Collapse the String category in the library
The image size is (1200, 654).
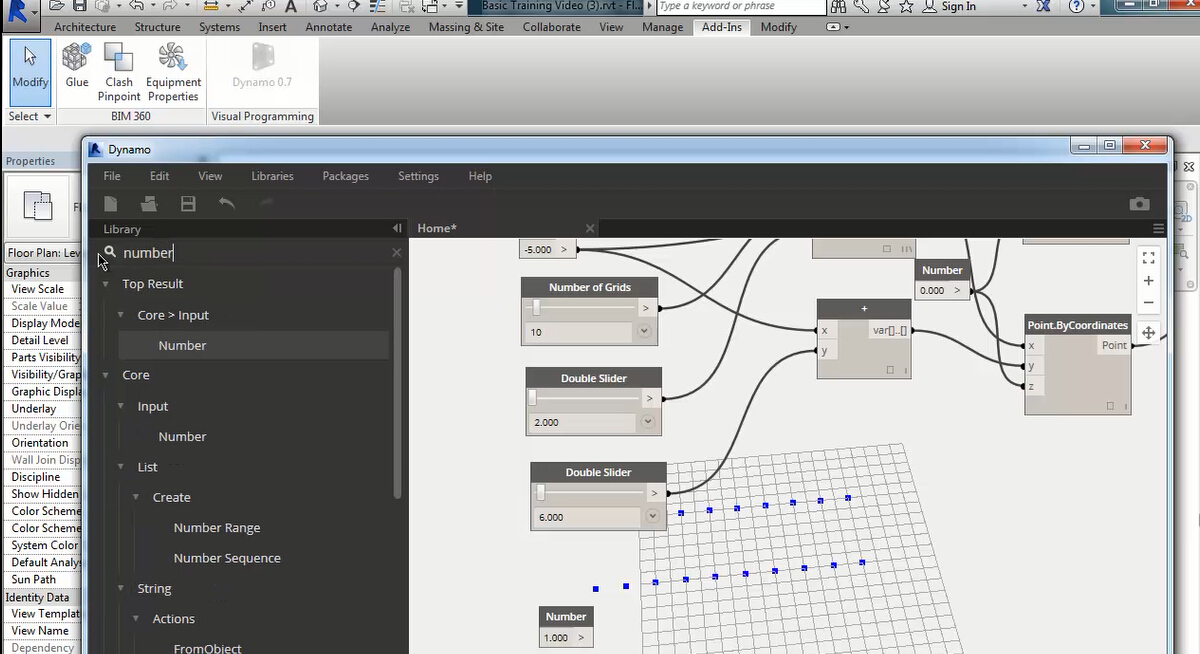pyautogui.click(x=121, y=588)
